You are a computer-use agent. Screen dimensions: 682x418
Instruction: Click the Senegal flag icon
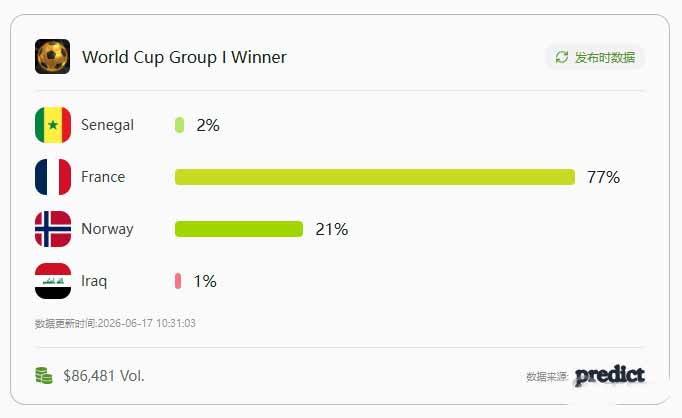[53, 125]
